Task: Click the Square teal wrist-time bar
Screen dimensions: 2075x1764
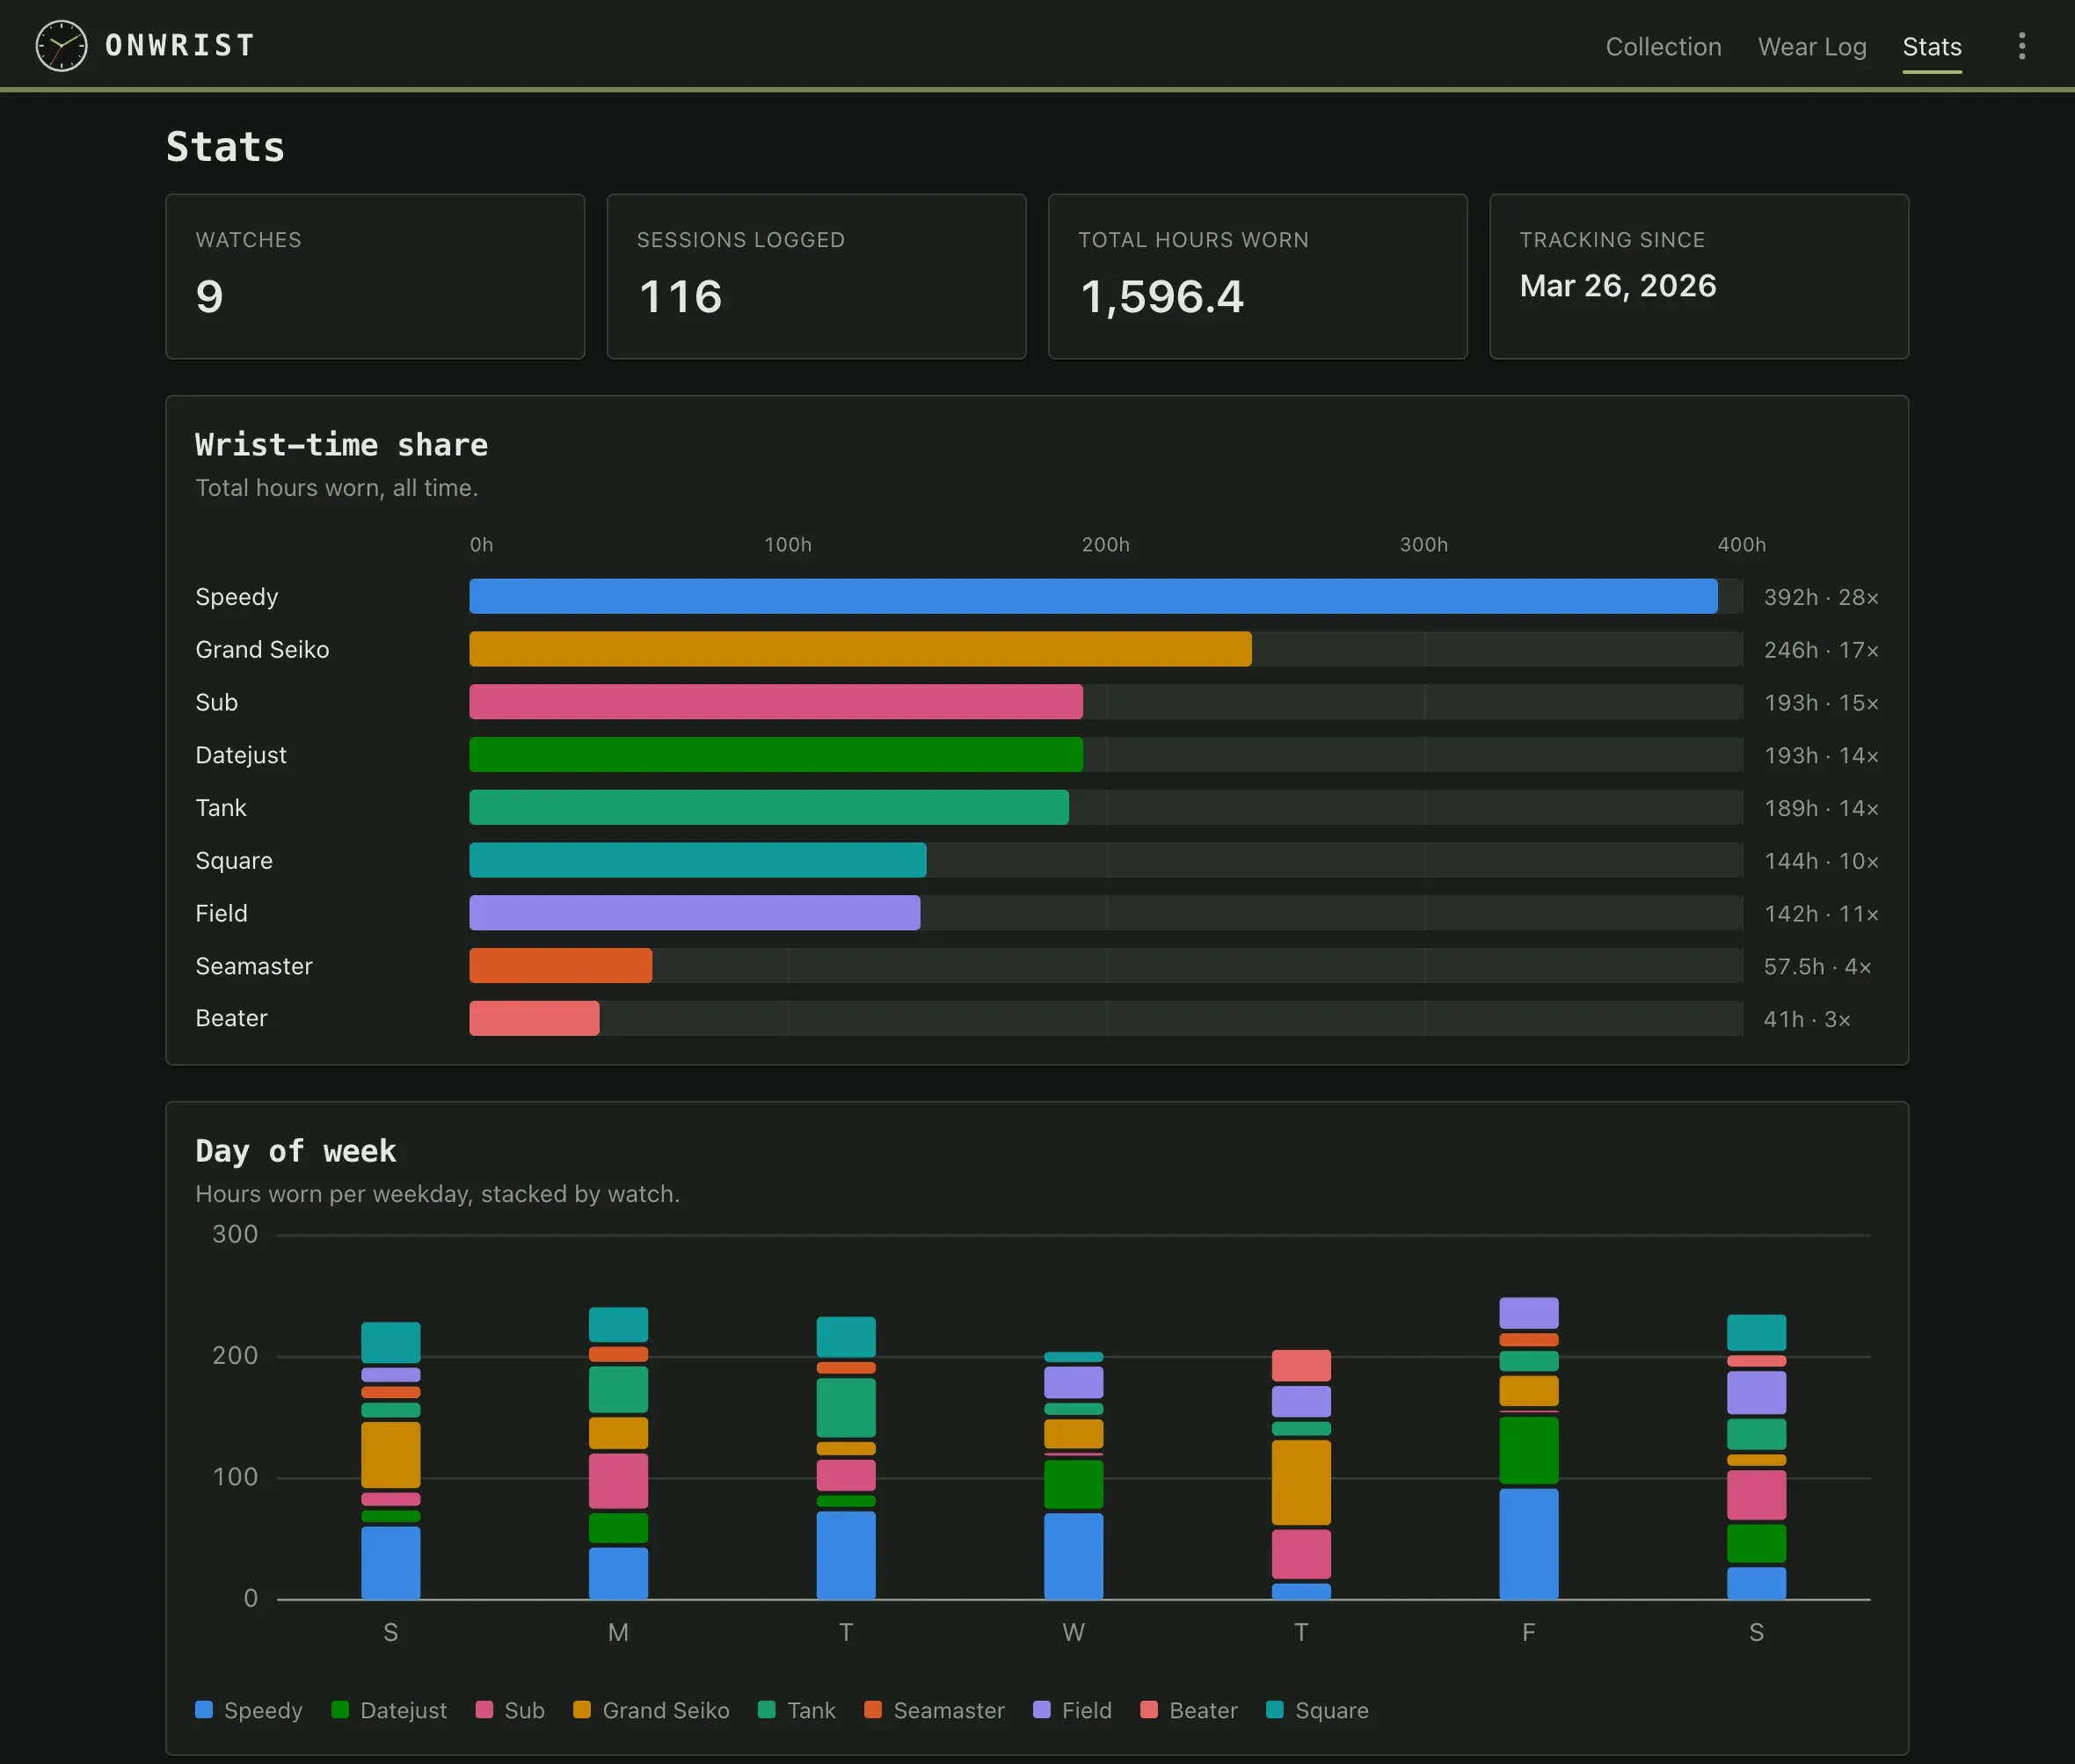Action: (x=698, y=860)
